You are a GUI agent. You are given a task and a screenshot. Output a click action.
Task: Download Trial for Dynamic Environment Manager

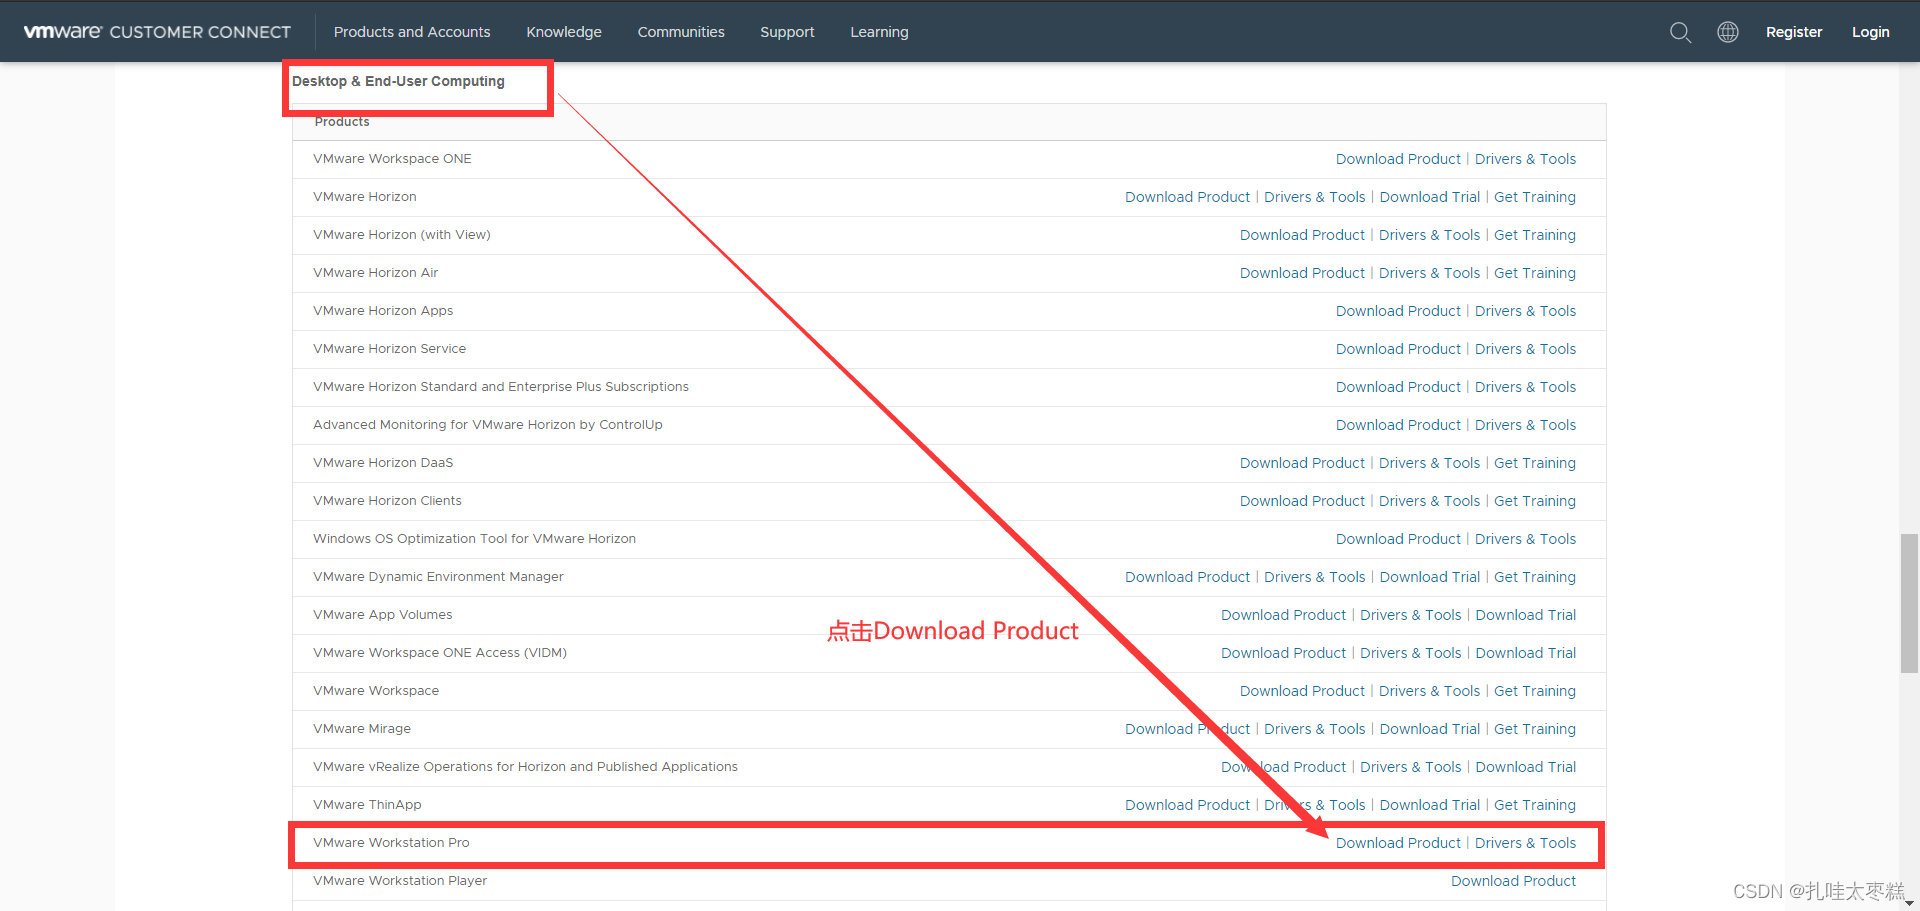pyautogui.click(x=1430, y=577)
